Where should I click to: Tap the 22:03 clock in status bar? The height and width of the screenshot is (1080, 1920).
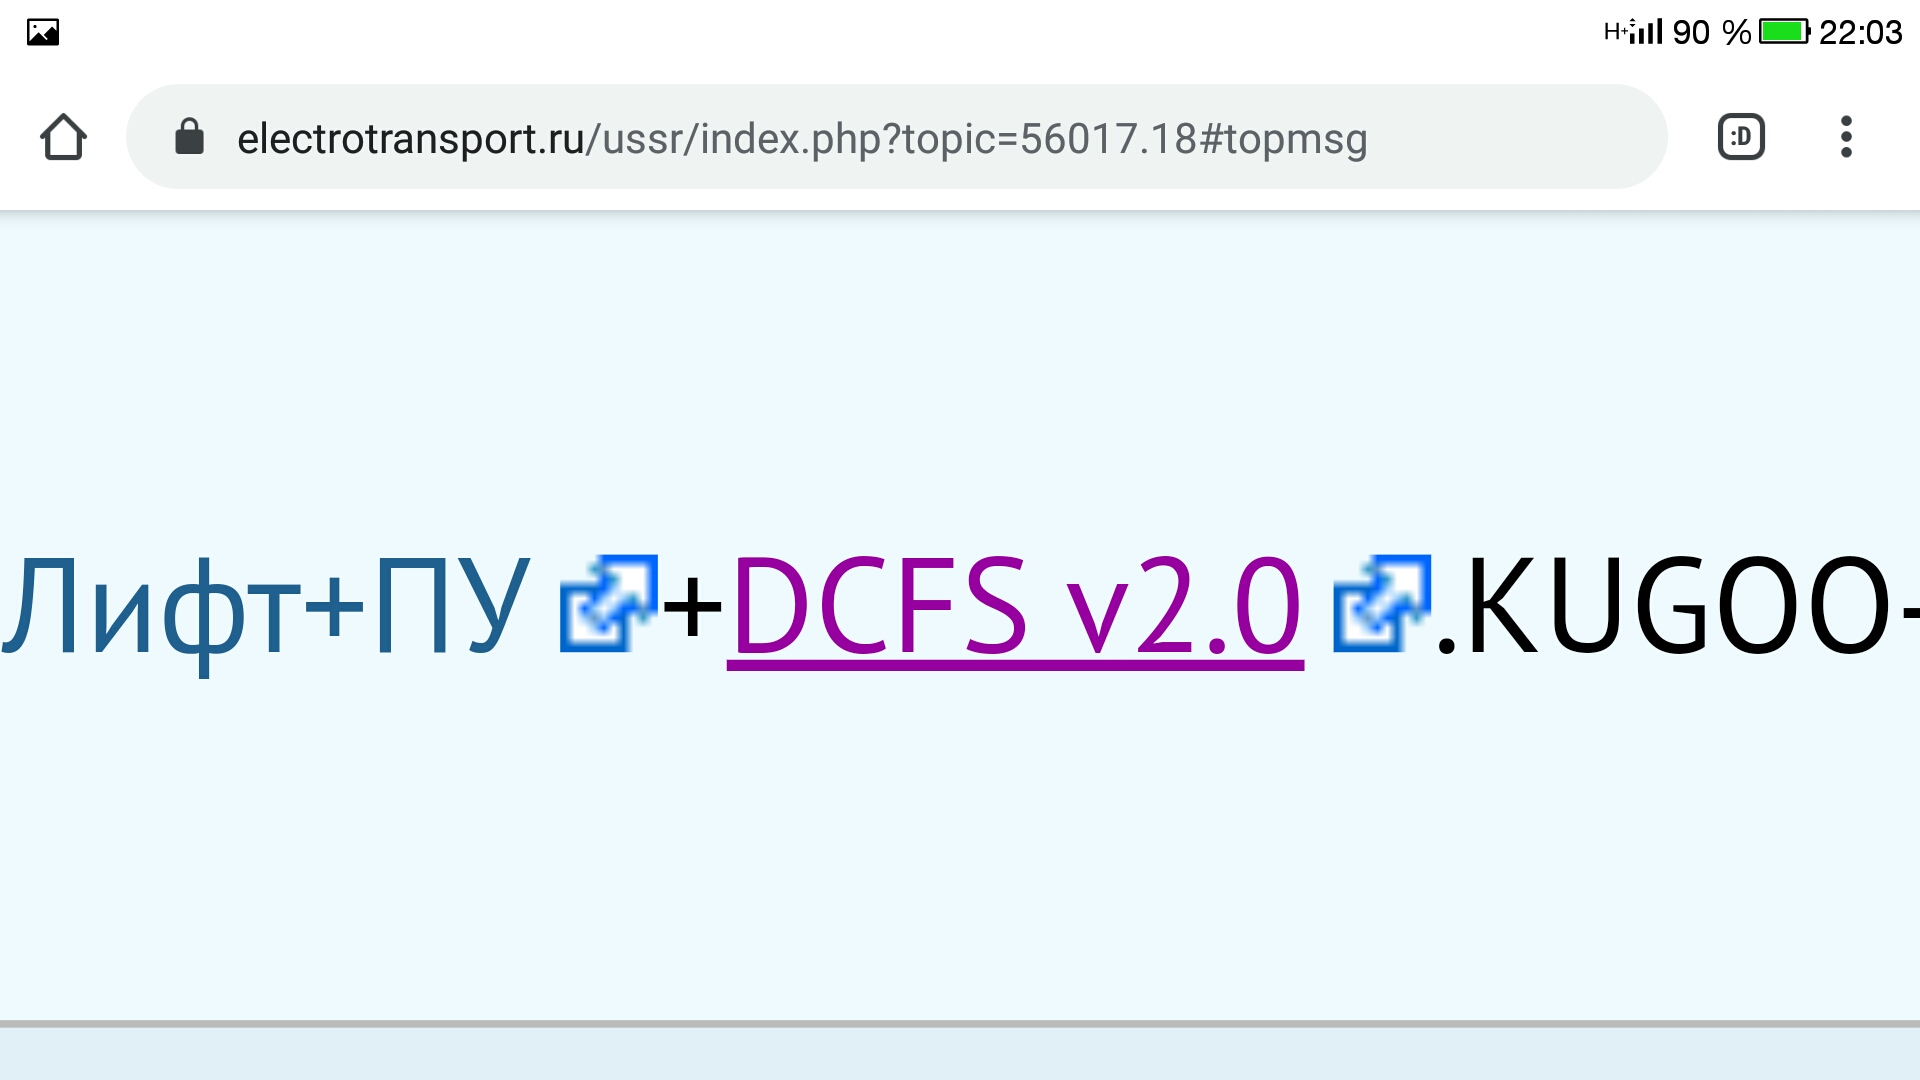[1860, 32]
